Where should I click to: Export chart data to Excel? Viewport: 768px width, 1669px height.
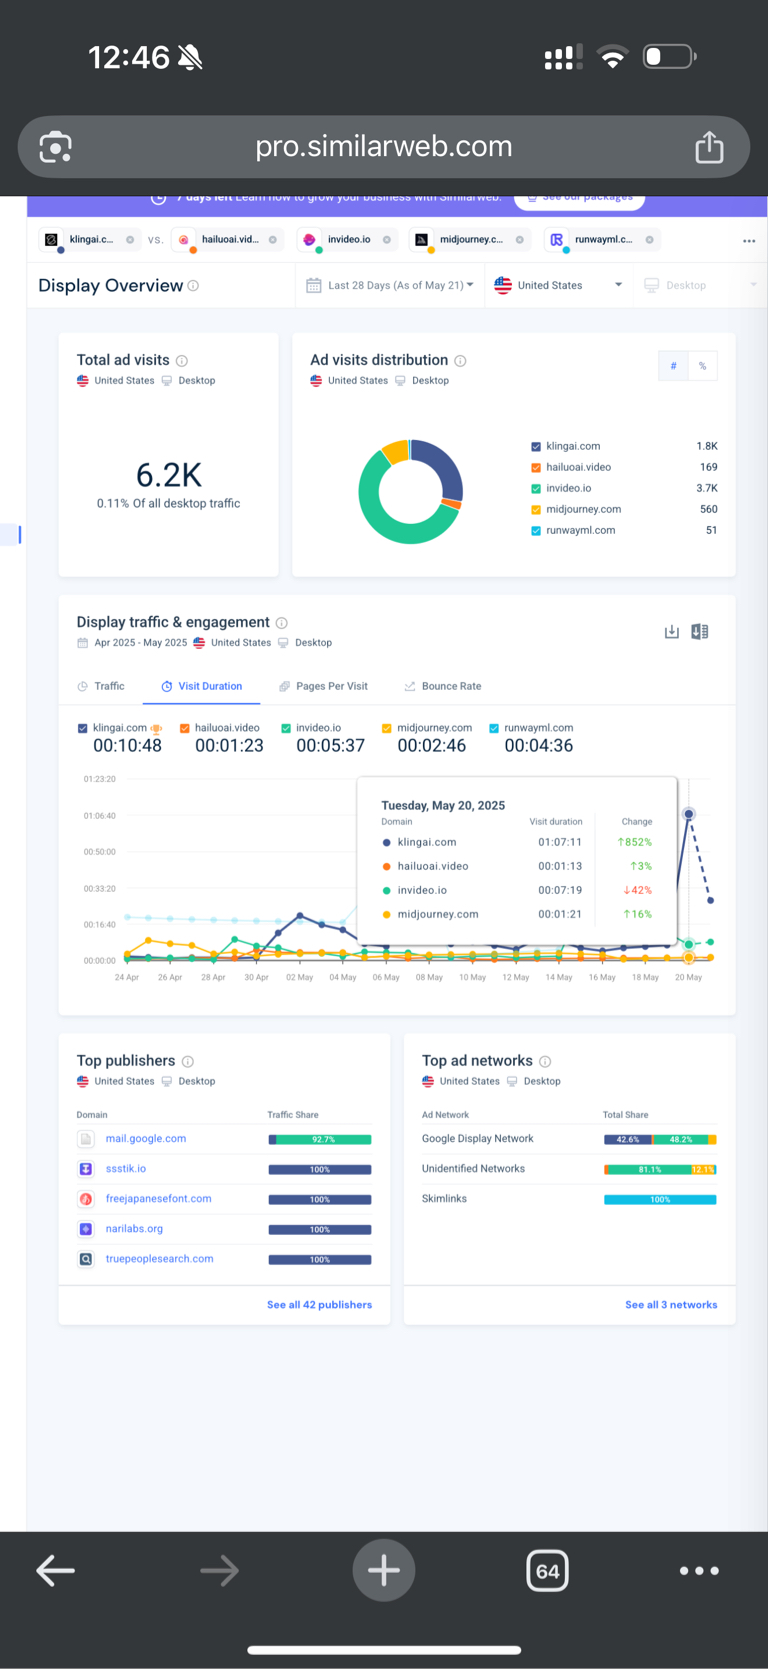[x=700, y=632]
